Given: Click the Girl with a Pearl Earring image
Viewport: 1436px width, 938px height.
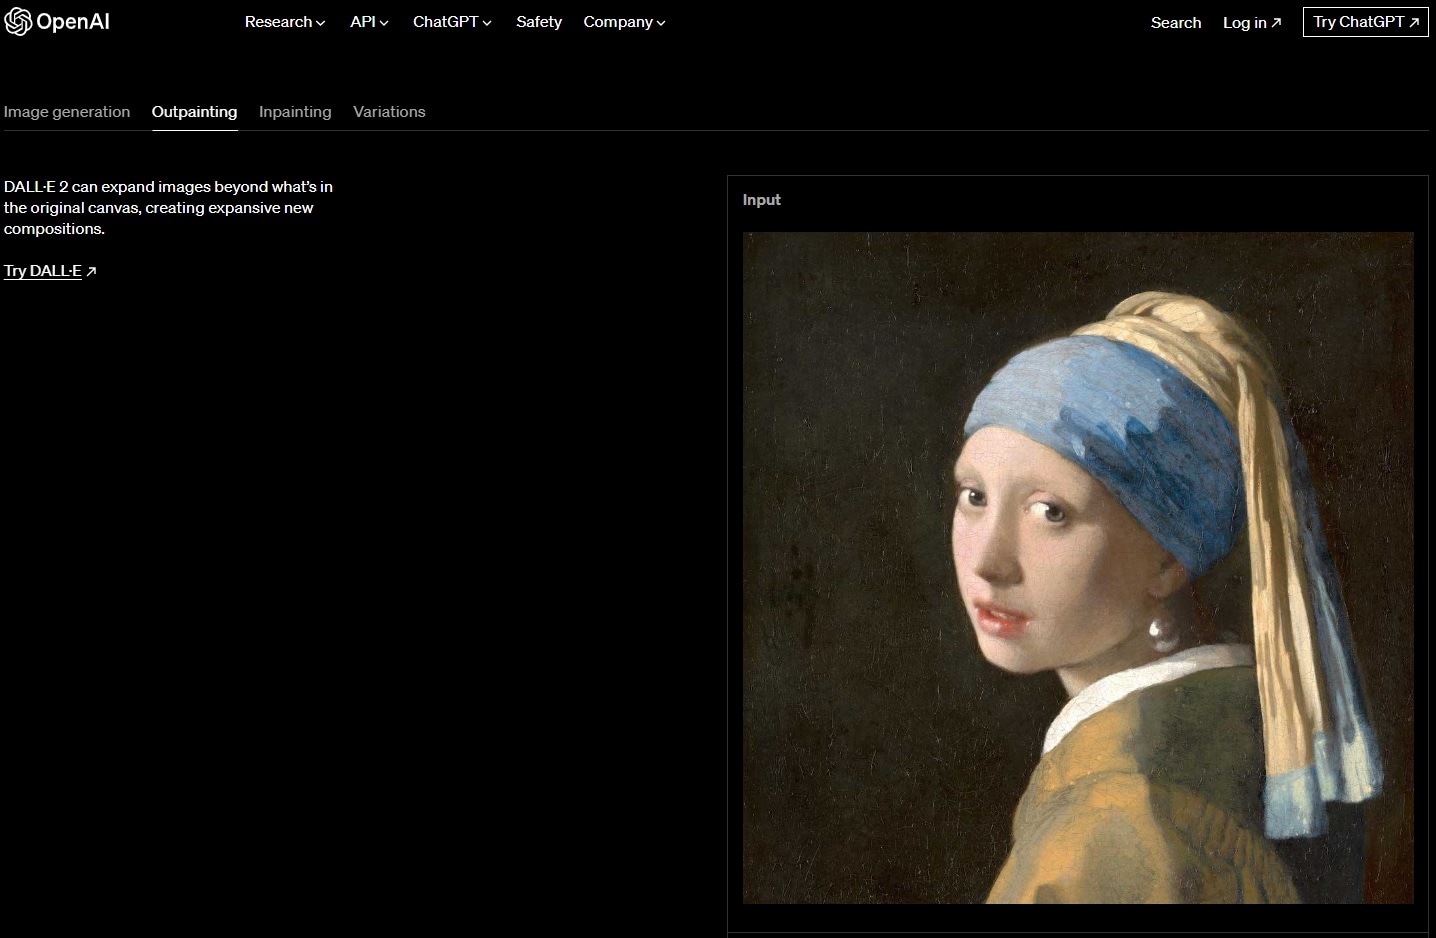Looking at the screenshot, I should [x=1078, y=568].
